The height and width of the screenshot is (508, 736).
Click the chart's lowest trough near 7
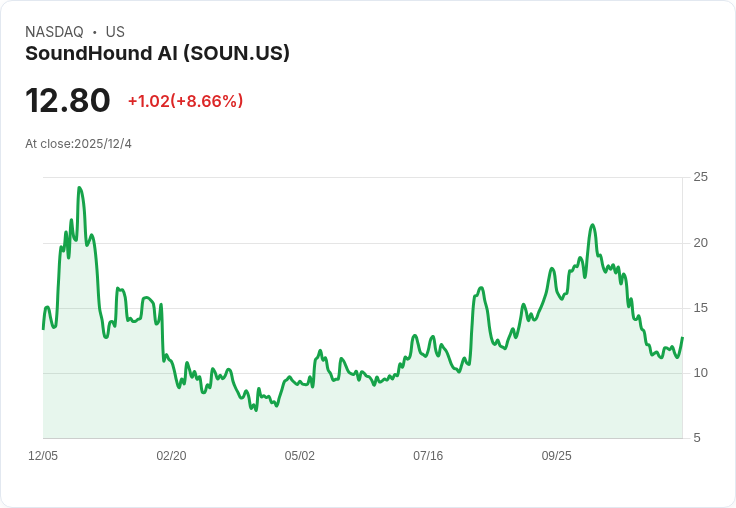click(256, 410)
